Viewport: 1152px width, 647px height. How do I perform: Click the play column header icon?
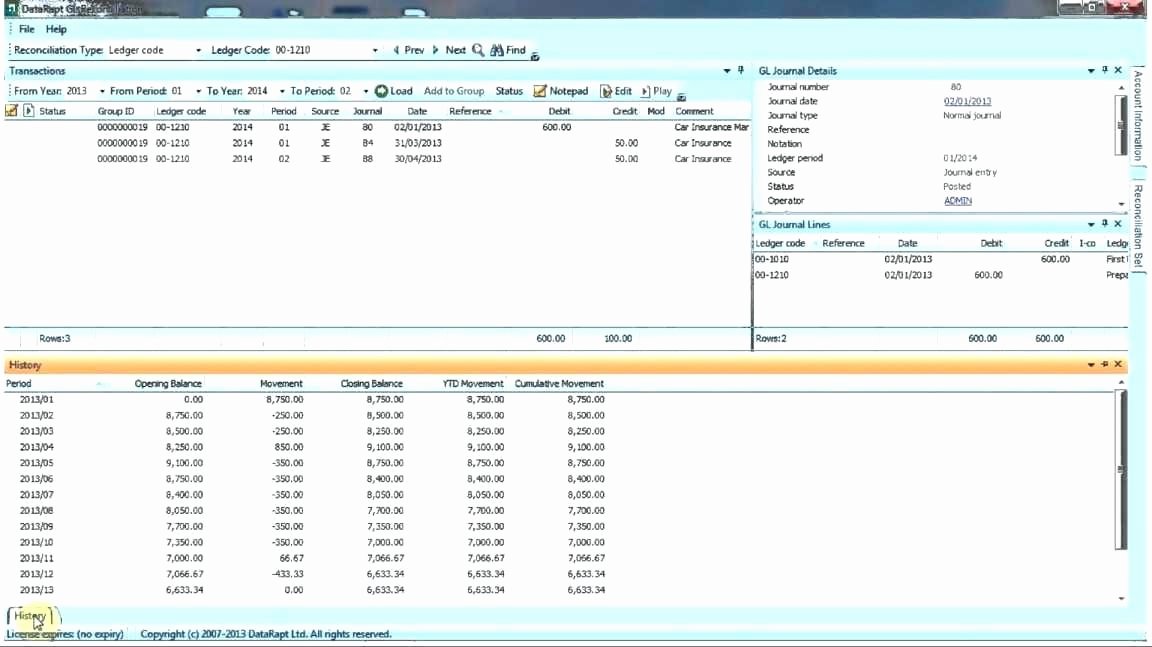point(29,111)
